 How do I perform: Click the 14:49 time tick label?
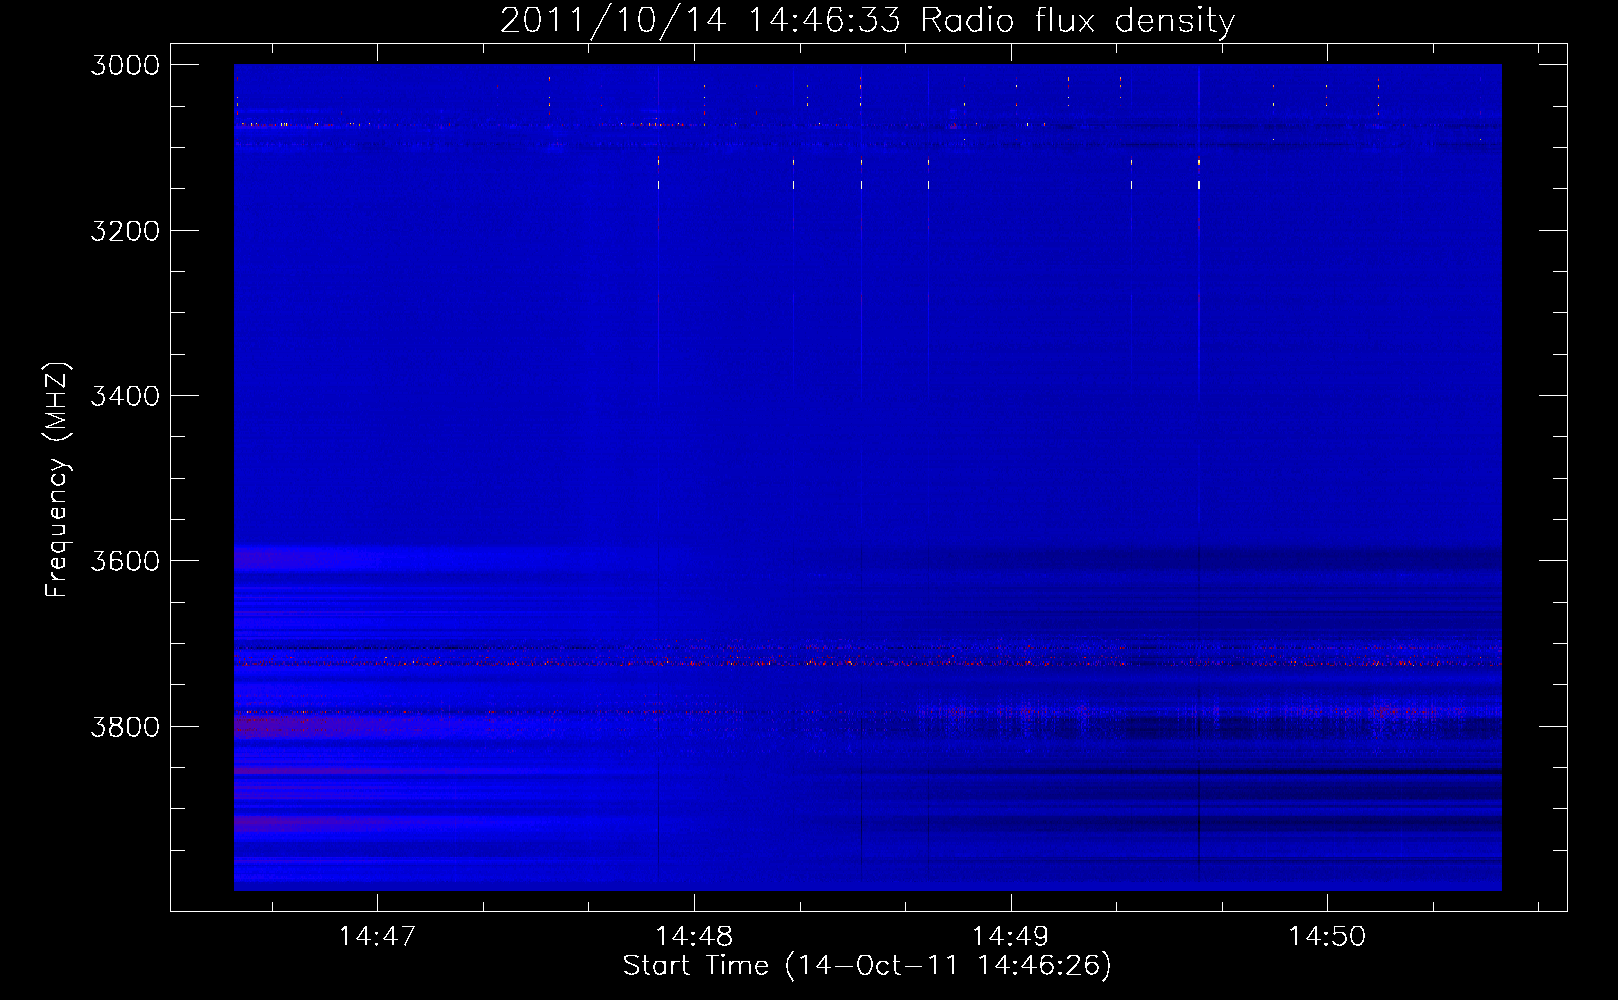click(1011, 936)
